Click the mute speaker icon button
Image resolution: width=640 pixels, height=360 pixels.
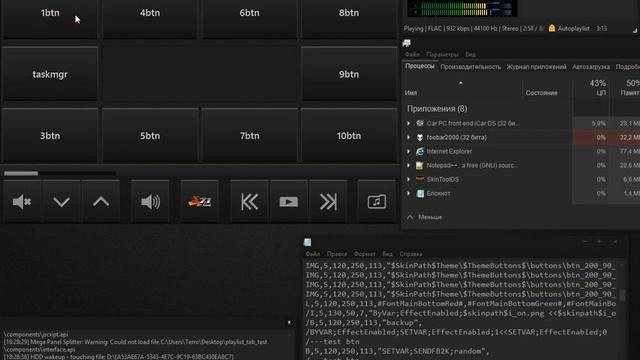click(22, 202)
